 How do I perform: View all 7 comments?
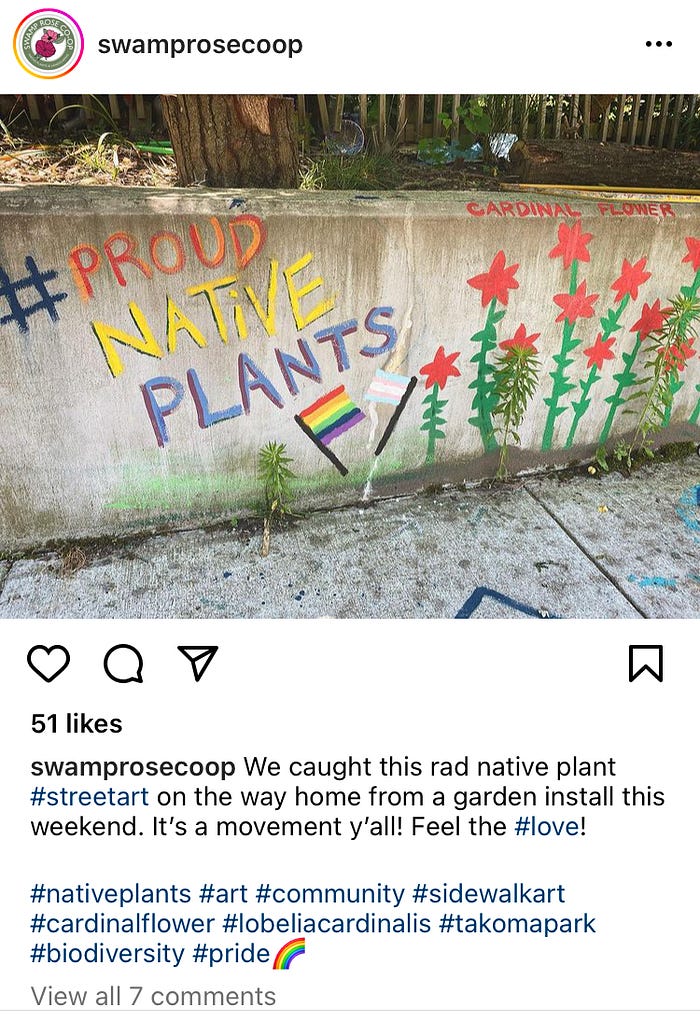(x=153, y=996)
